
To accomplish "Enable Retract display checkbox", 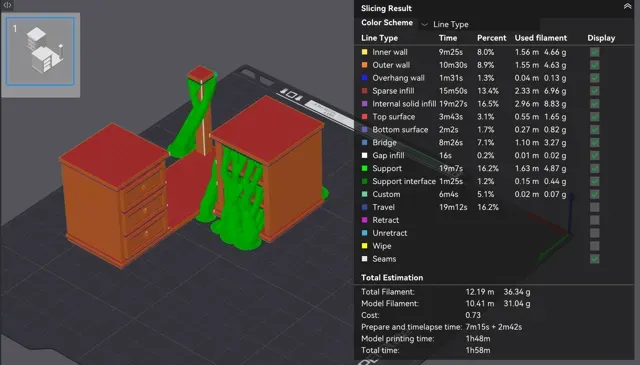I will point(595,220).
